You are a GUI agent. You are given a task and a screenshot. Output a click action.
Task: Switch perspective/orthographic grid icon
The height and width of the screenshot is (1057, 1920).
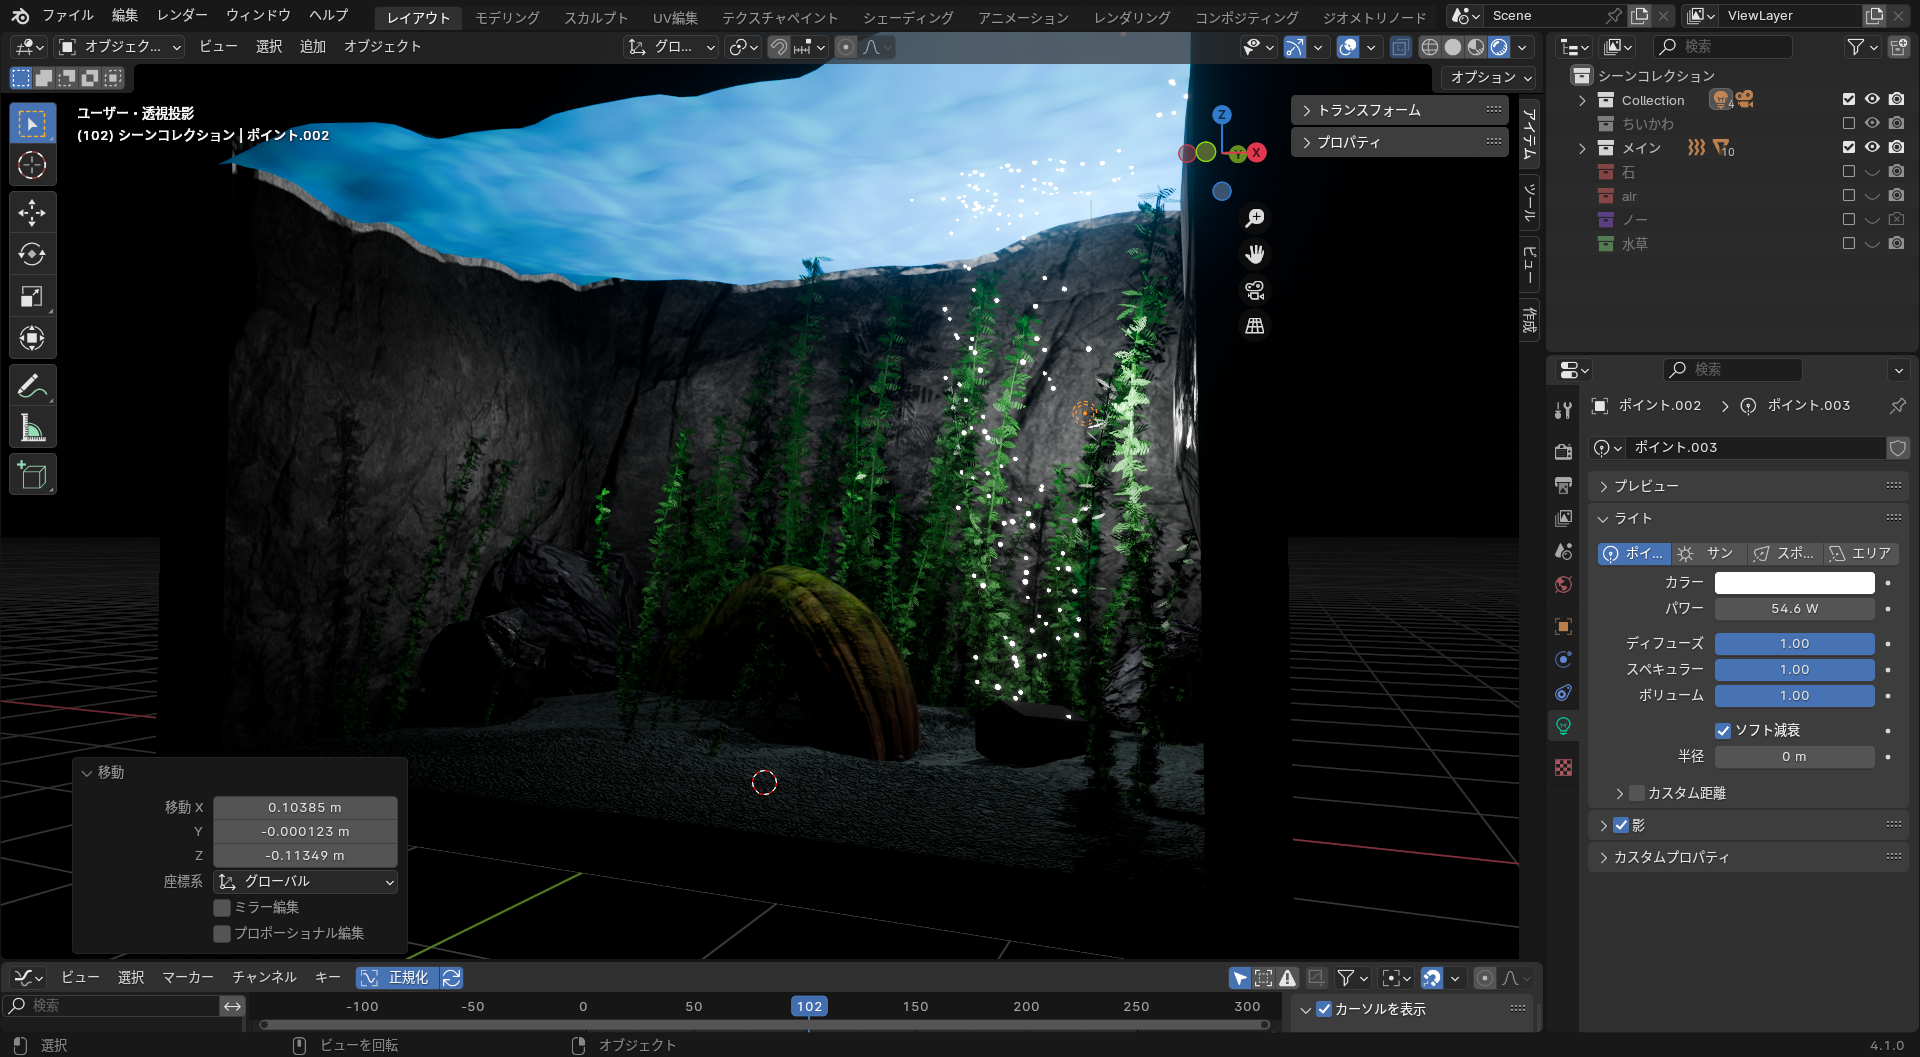pyautogui.click(x=1255, y=326)
